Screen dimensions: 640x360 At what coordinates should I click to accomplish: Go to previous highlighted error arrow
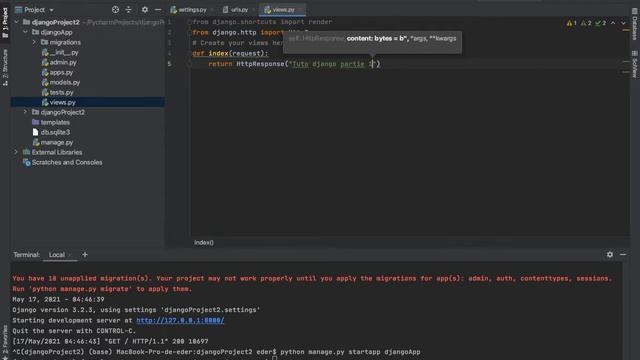pyautogui.click(x=613, y=23)
